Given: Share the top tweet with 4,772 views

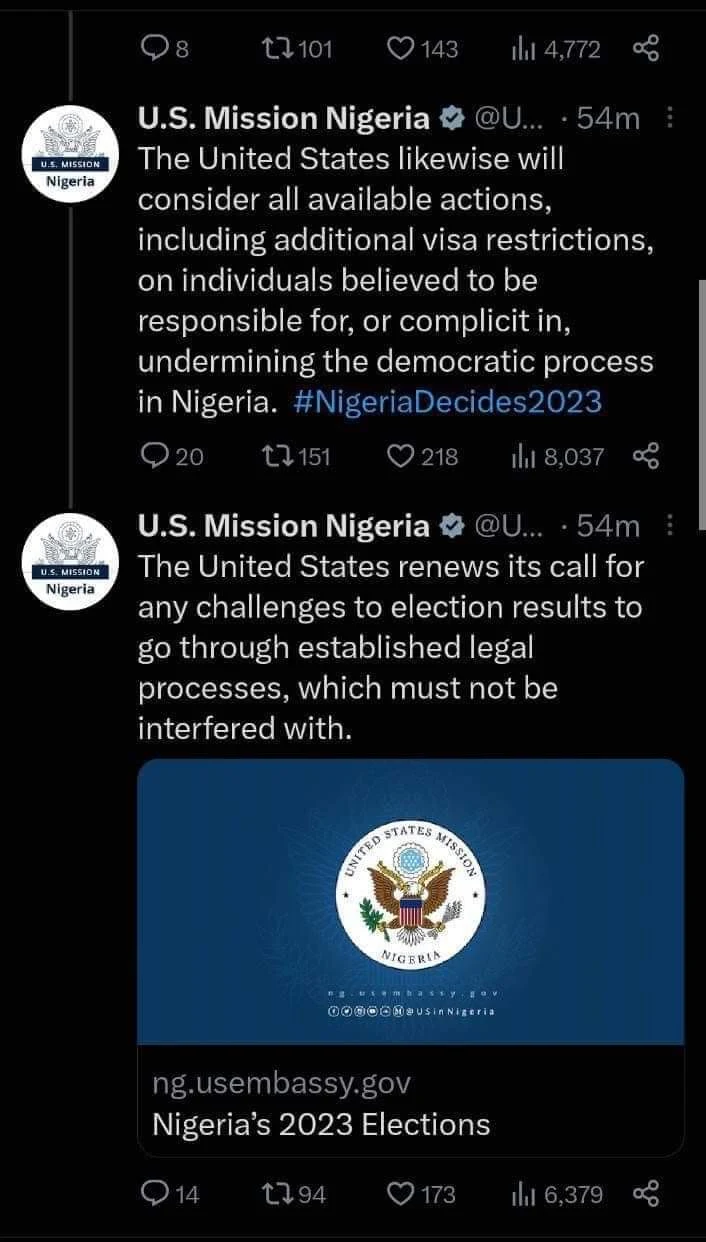Looking at the screenshot, I should tap(646, 48).
